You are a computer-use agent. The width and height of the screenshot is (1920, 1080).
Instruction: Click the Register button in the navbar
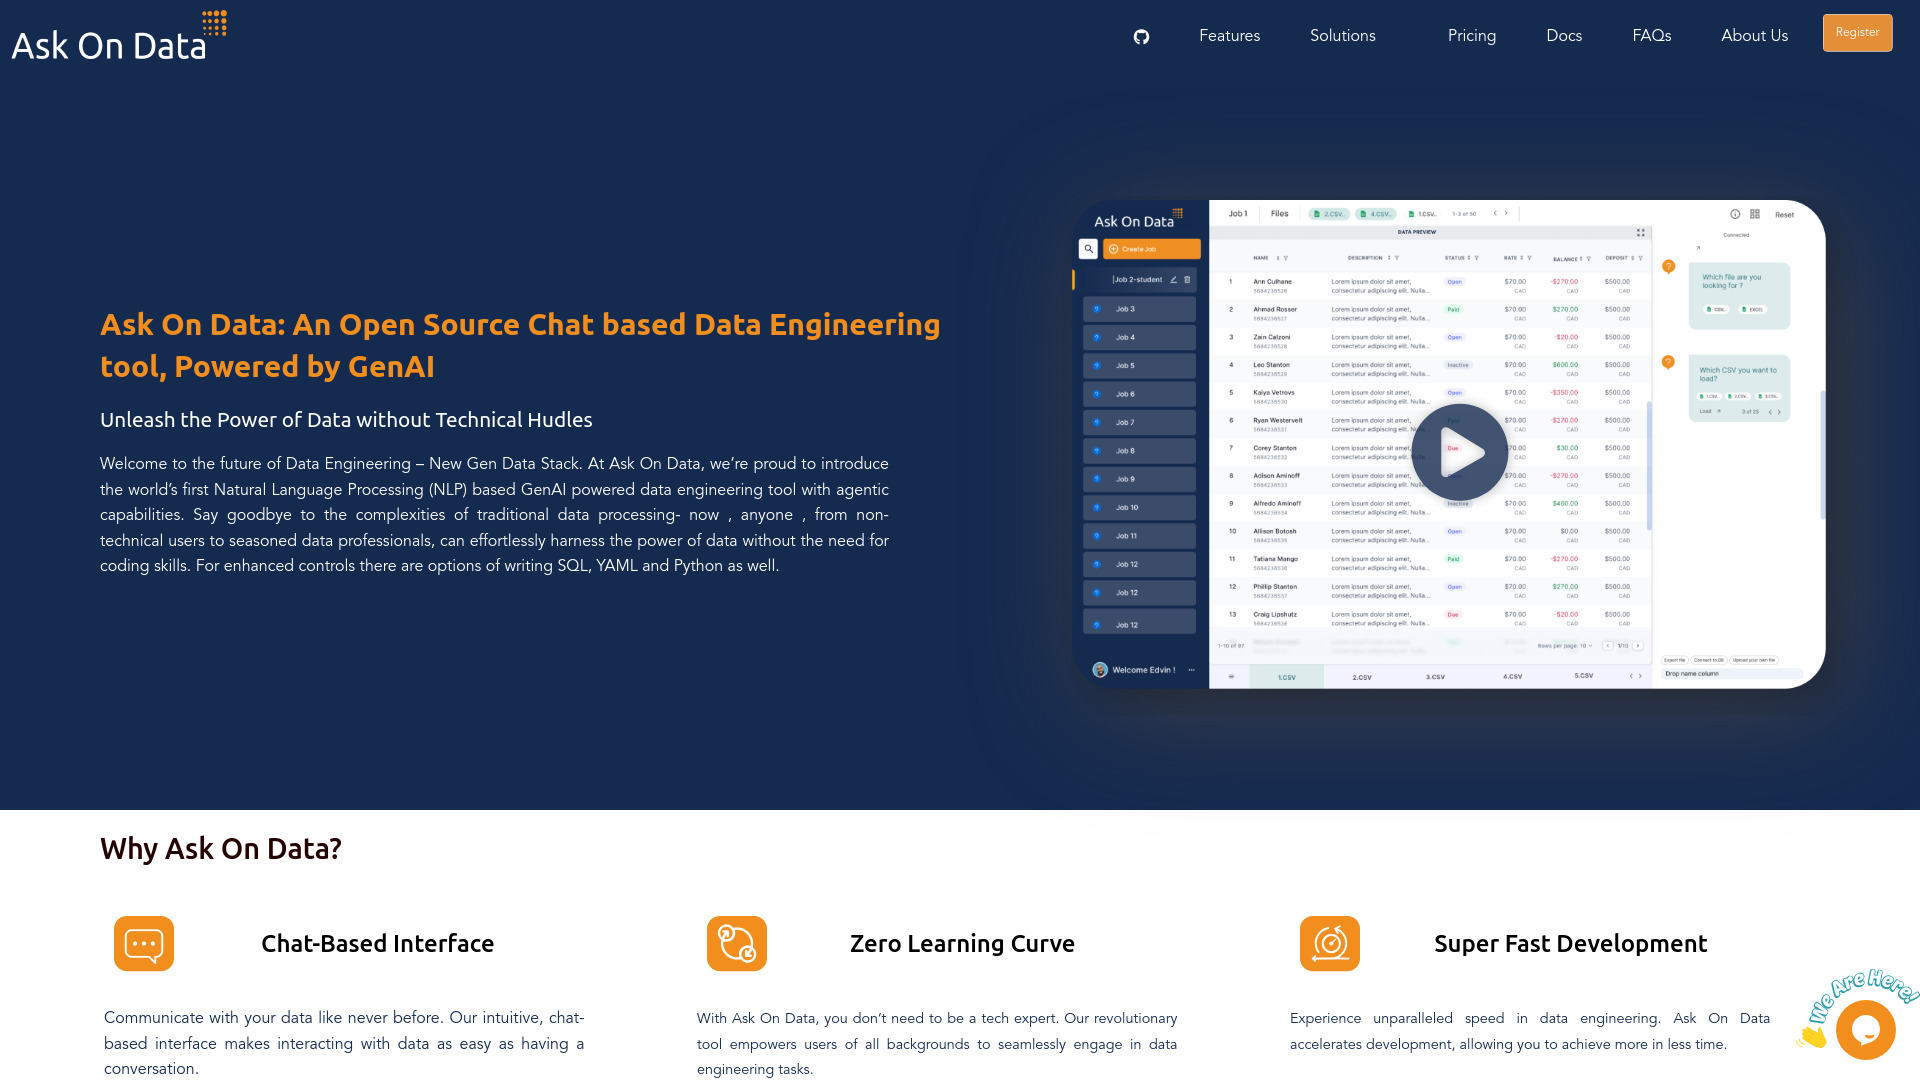point(1857,33)
